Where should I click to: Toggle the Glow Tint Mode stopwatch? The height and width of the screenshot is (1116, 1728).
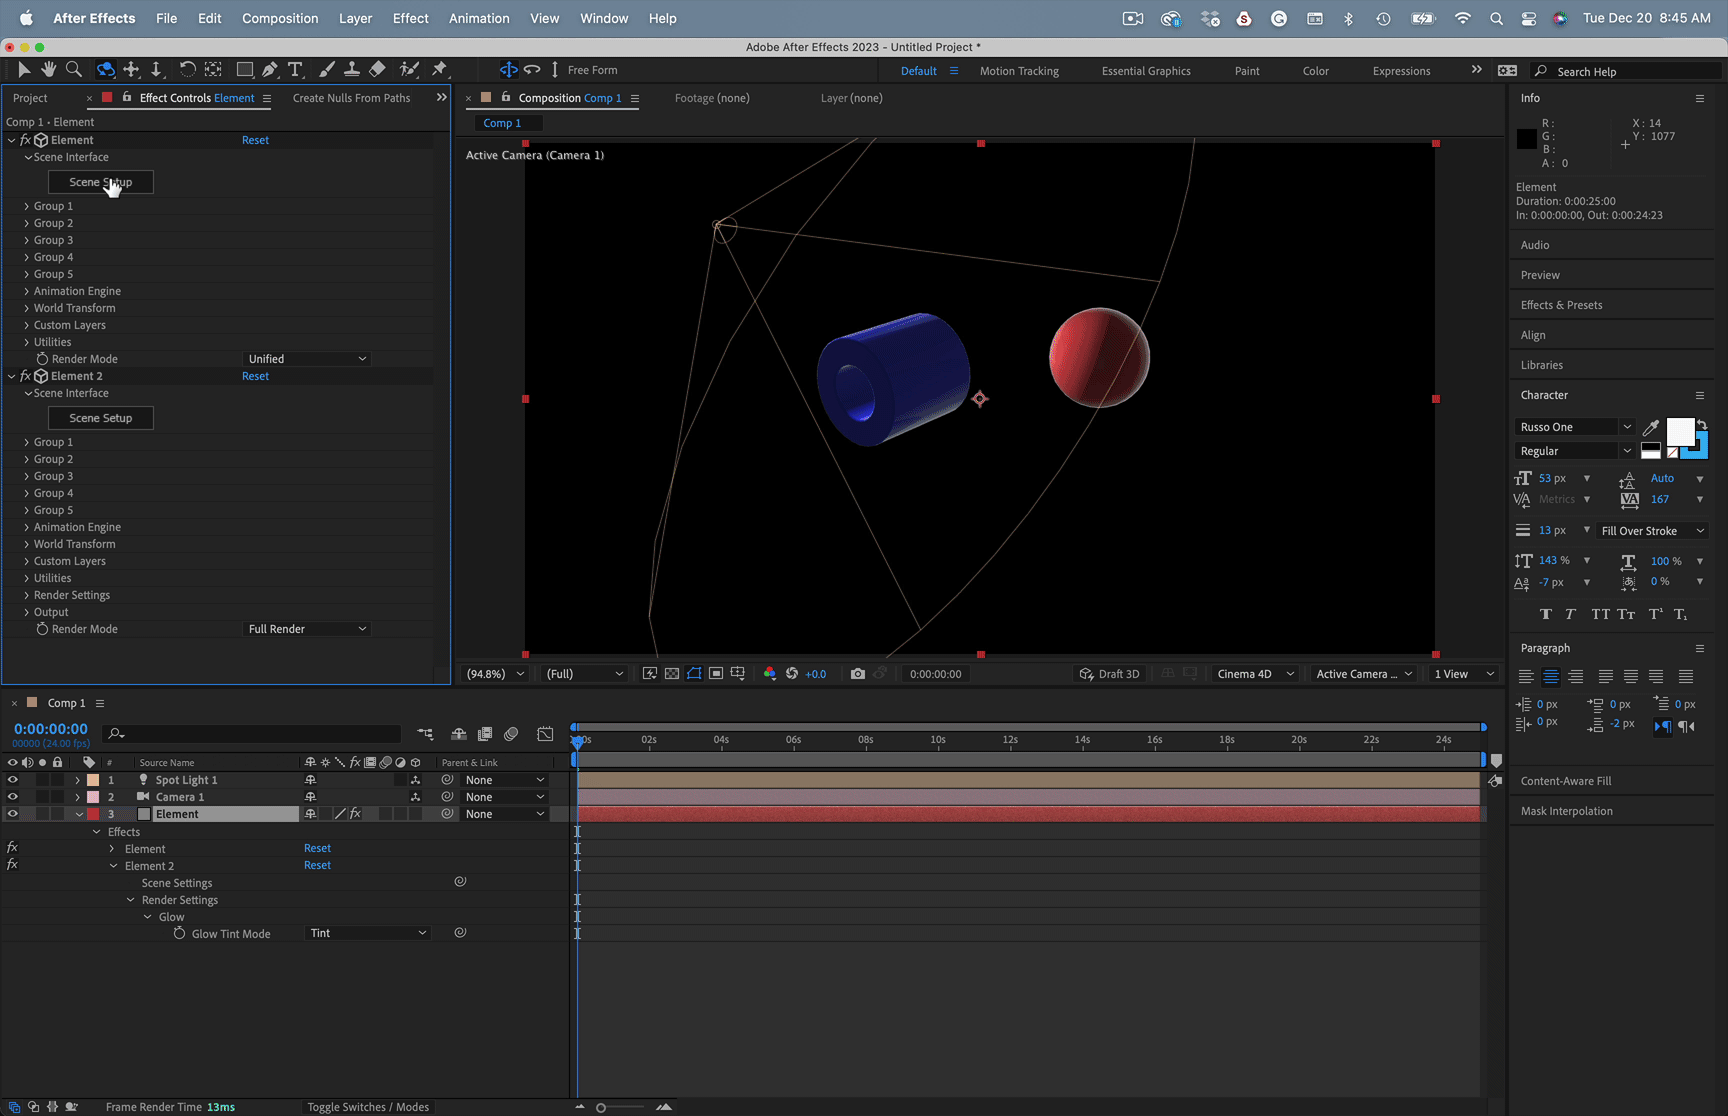pyautogui.click(x=180, y=933)
